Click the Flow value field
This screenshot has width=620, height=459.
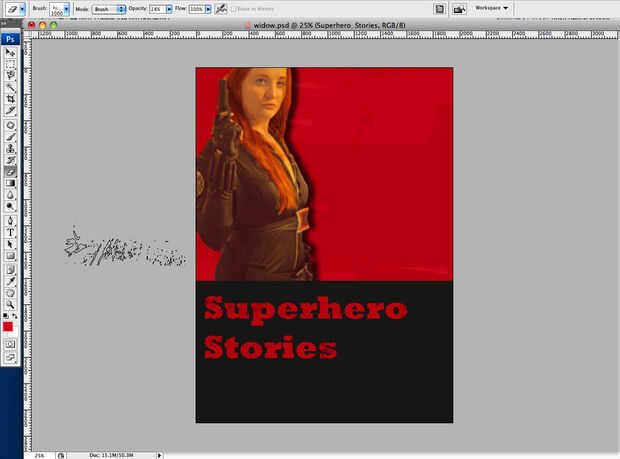click(197, 9)
